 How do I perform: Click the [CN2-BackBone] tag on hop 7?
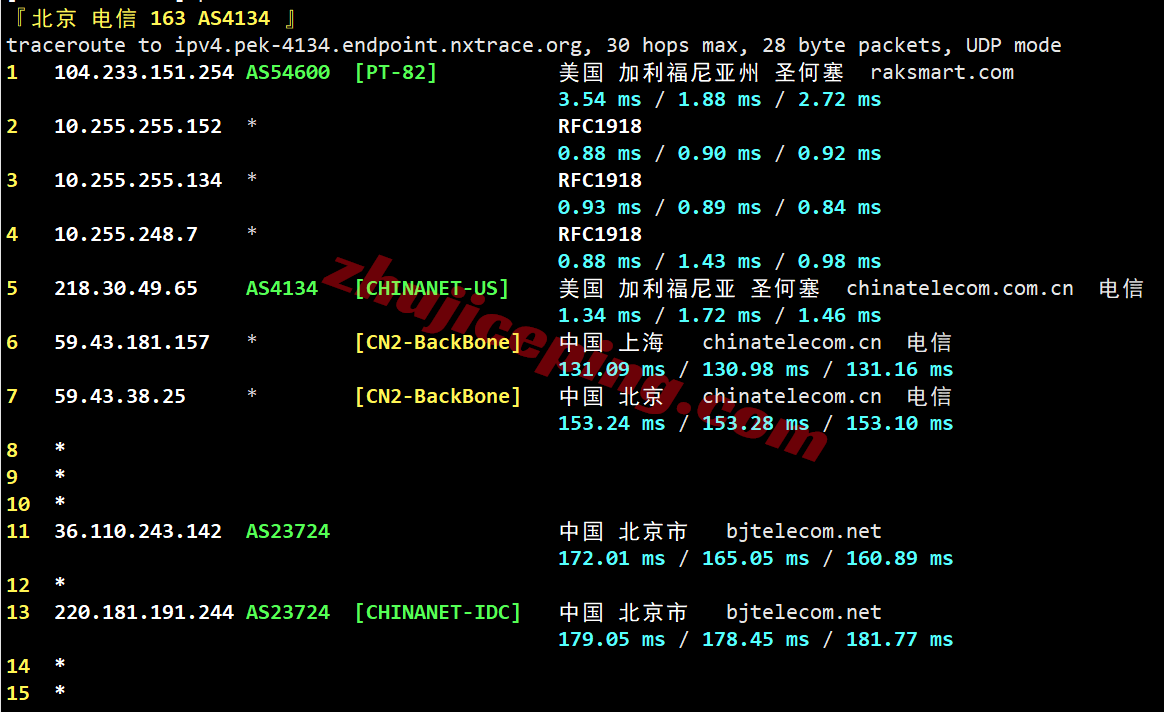tap(437, 397)
